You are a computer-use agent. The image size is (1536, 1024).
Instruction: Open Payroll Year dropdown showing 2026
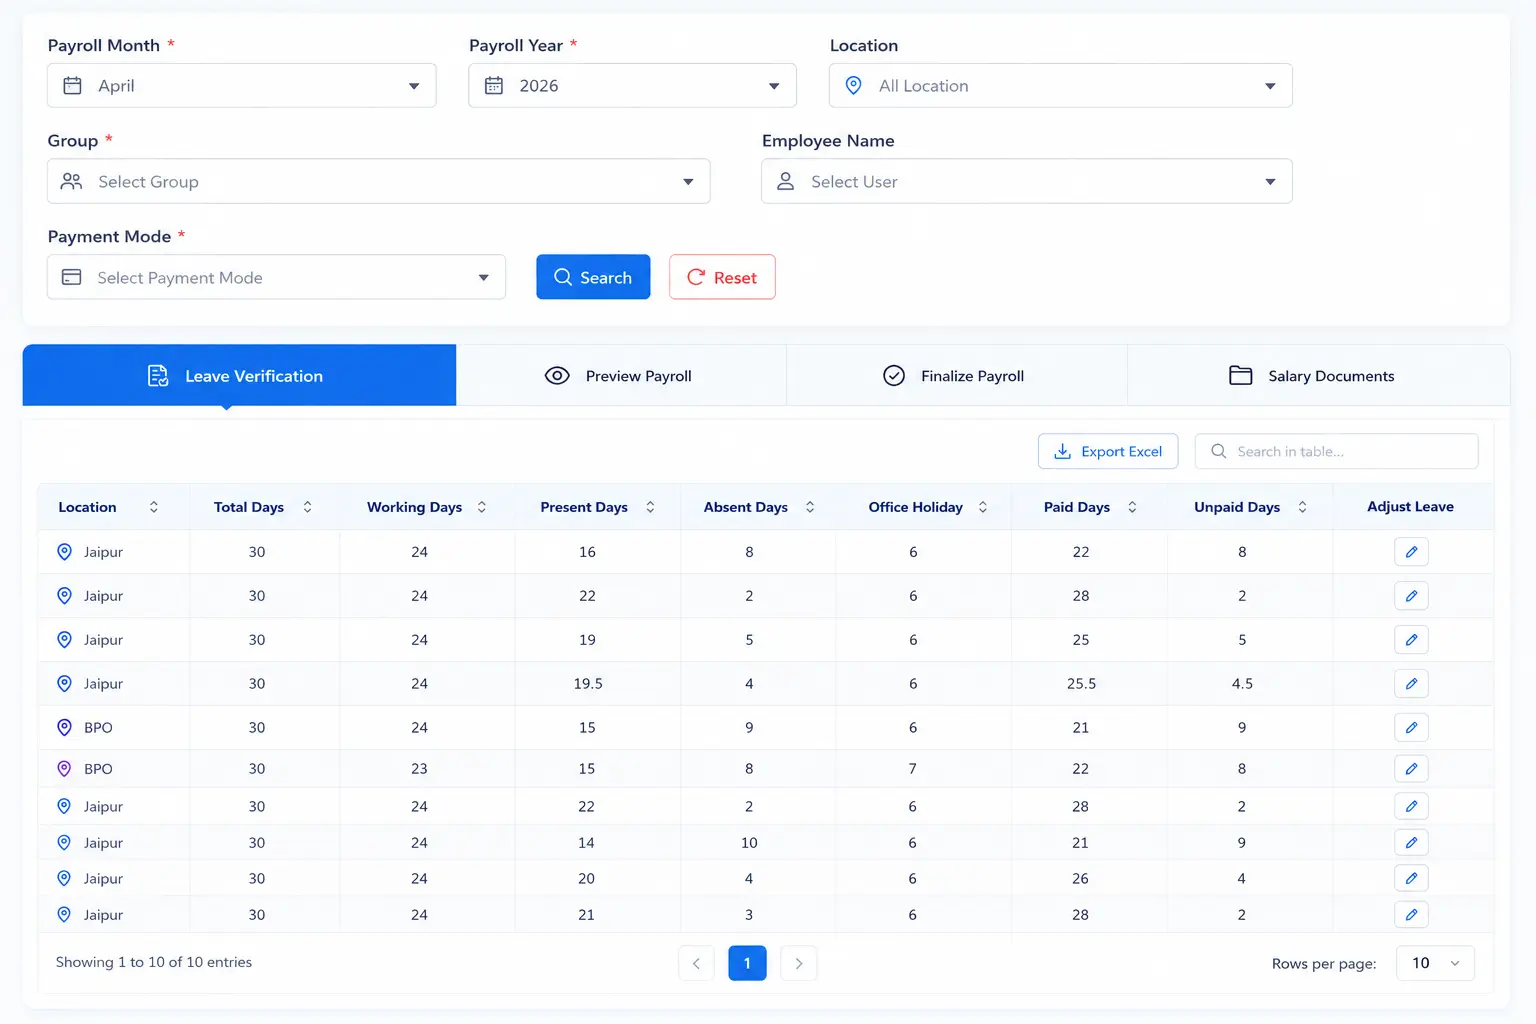(632, 86)
